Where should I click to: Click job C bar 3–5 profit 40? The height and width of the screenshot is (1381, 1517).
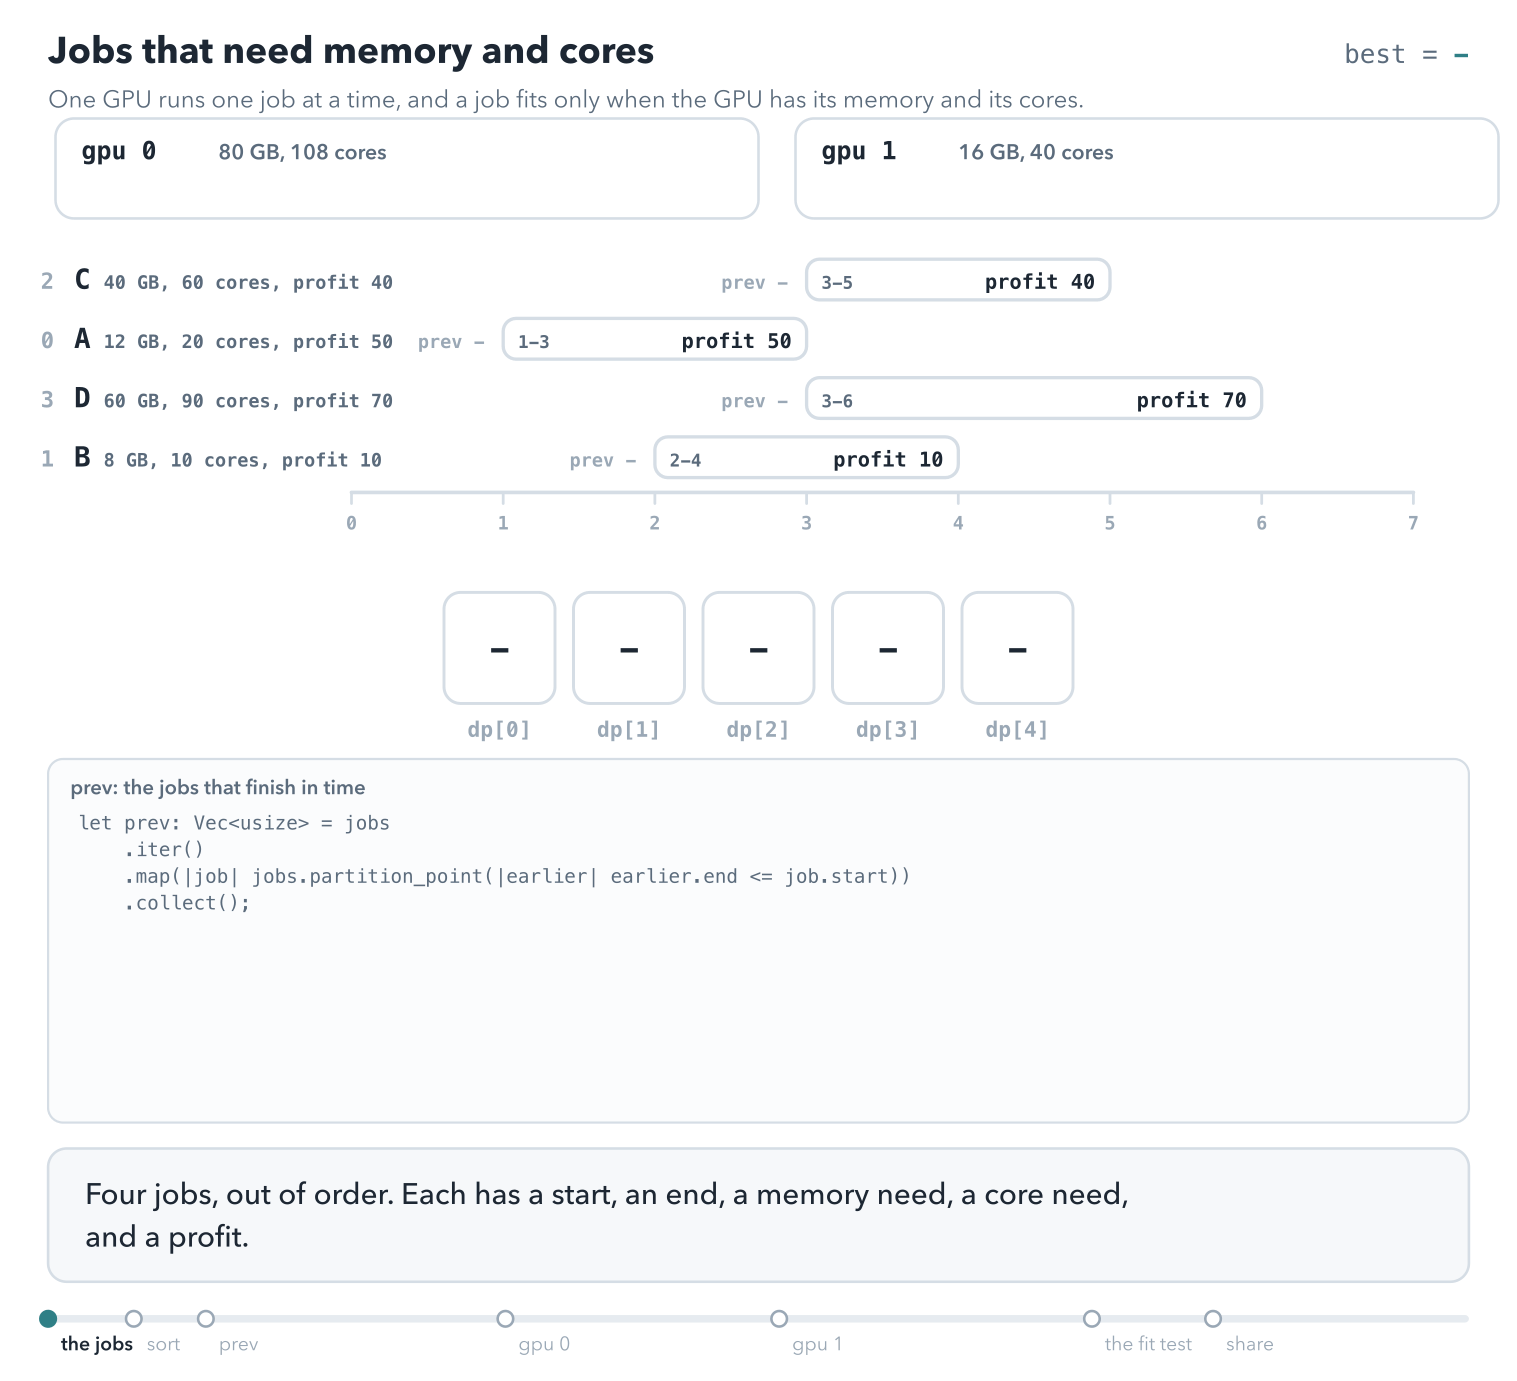click(958, 281)
